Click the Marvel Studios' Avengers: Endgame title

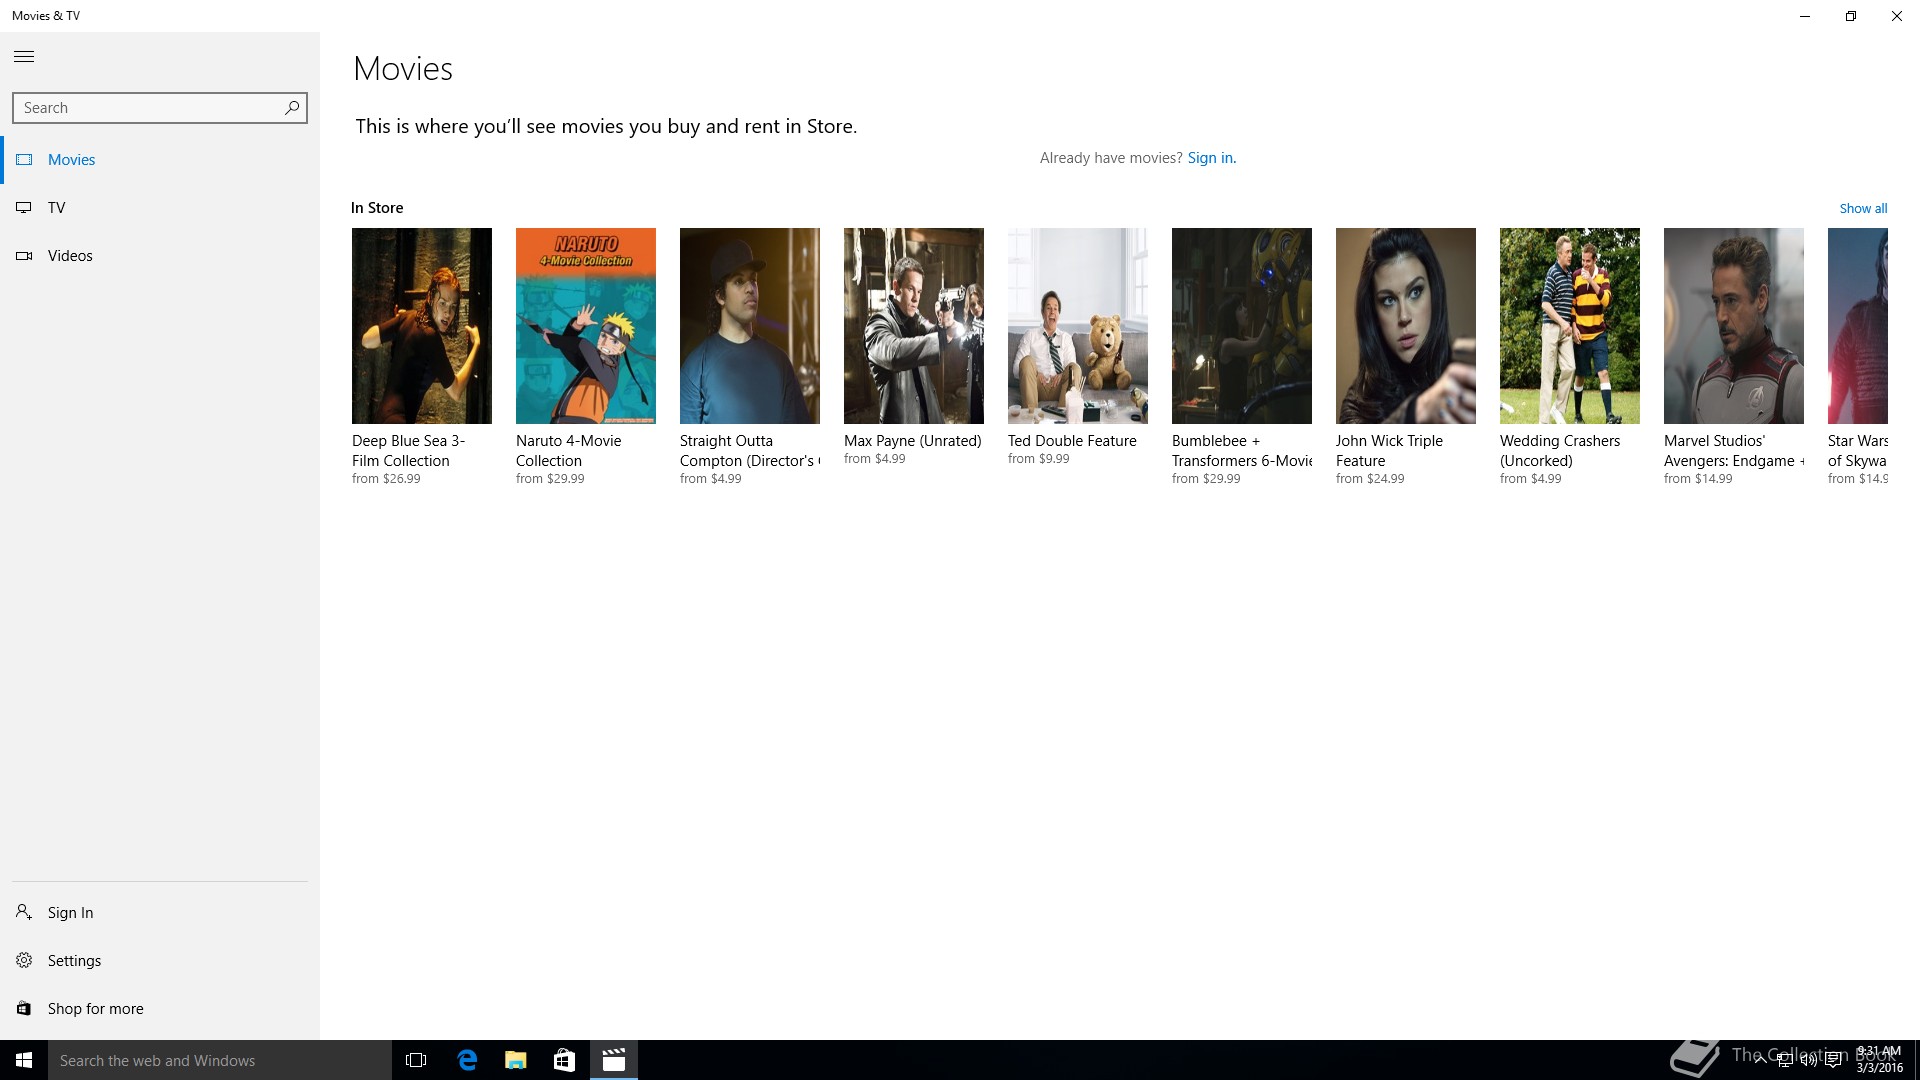pyautogui.click(x=1734, y=451)
